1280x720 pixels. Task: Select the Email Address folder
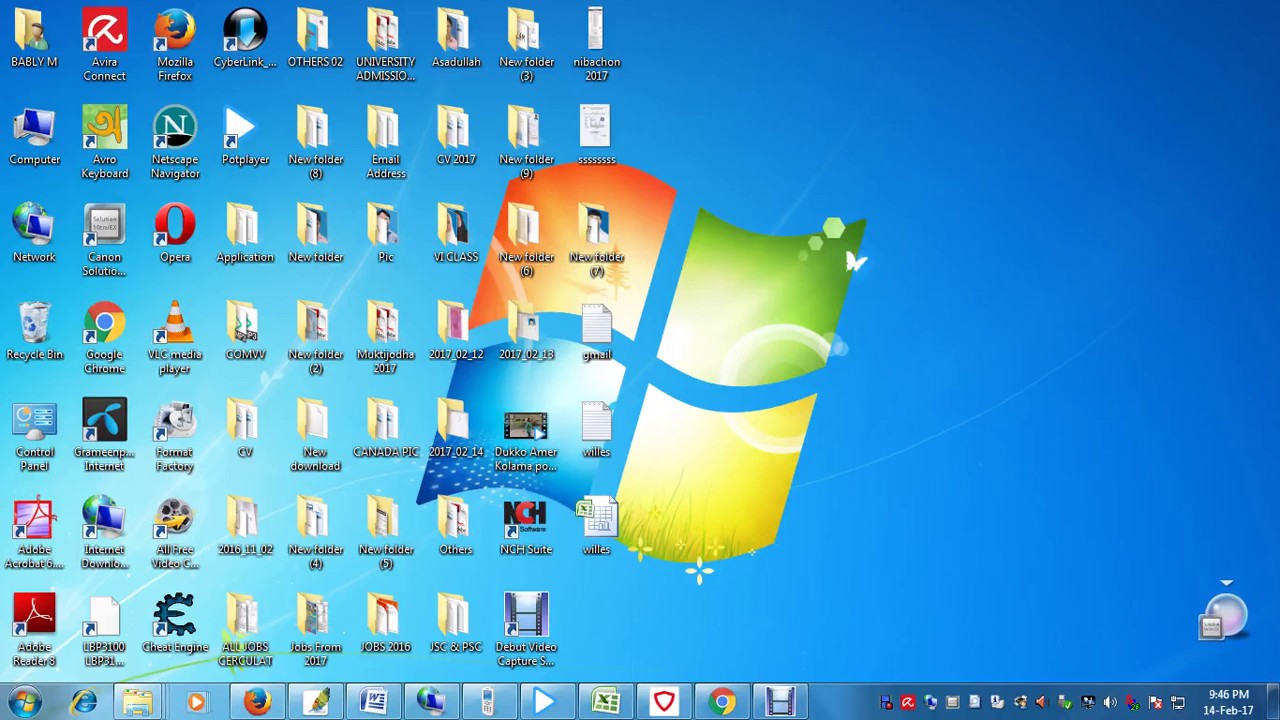[x=385, y=143]
